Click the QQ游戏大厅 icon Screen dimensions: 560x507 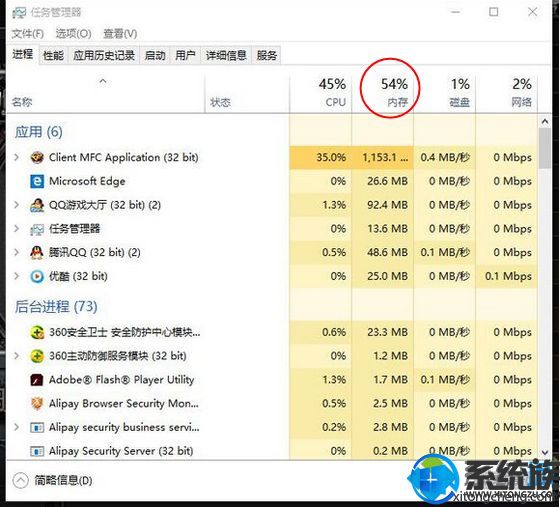(37, 205)
